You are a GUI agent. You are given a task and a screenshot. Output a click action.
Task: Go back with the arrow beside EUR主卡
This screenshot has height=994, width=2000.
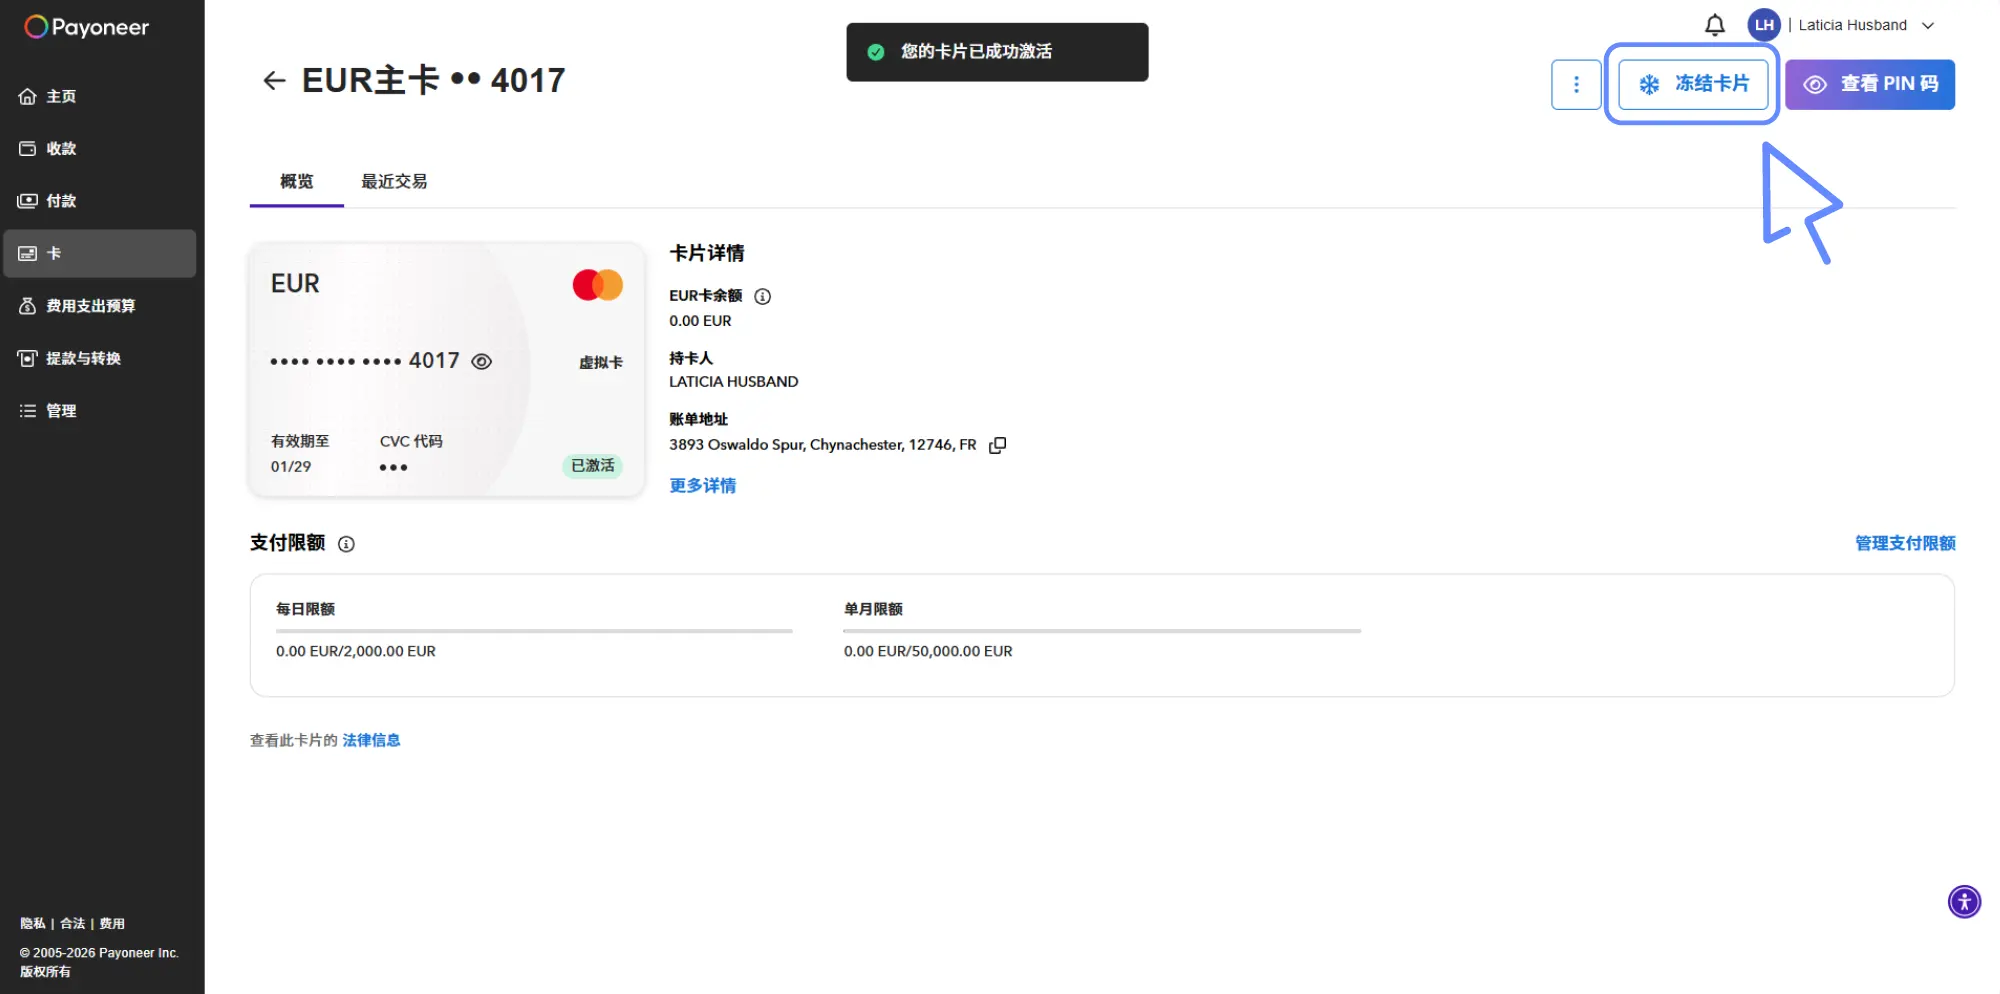[274, 80]
